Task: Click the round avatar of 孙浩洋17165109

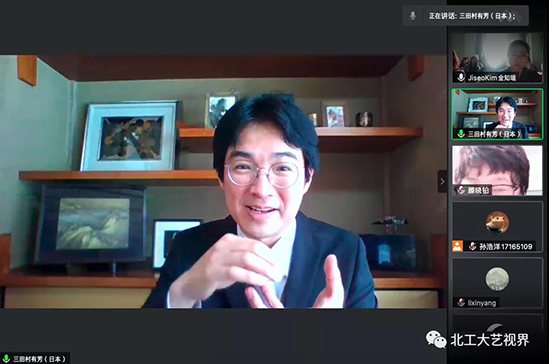Action: [497, 222]
